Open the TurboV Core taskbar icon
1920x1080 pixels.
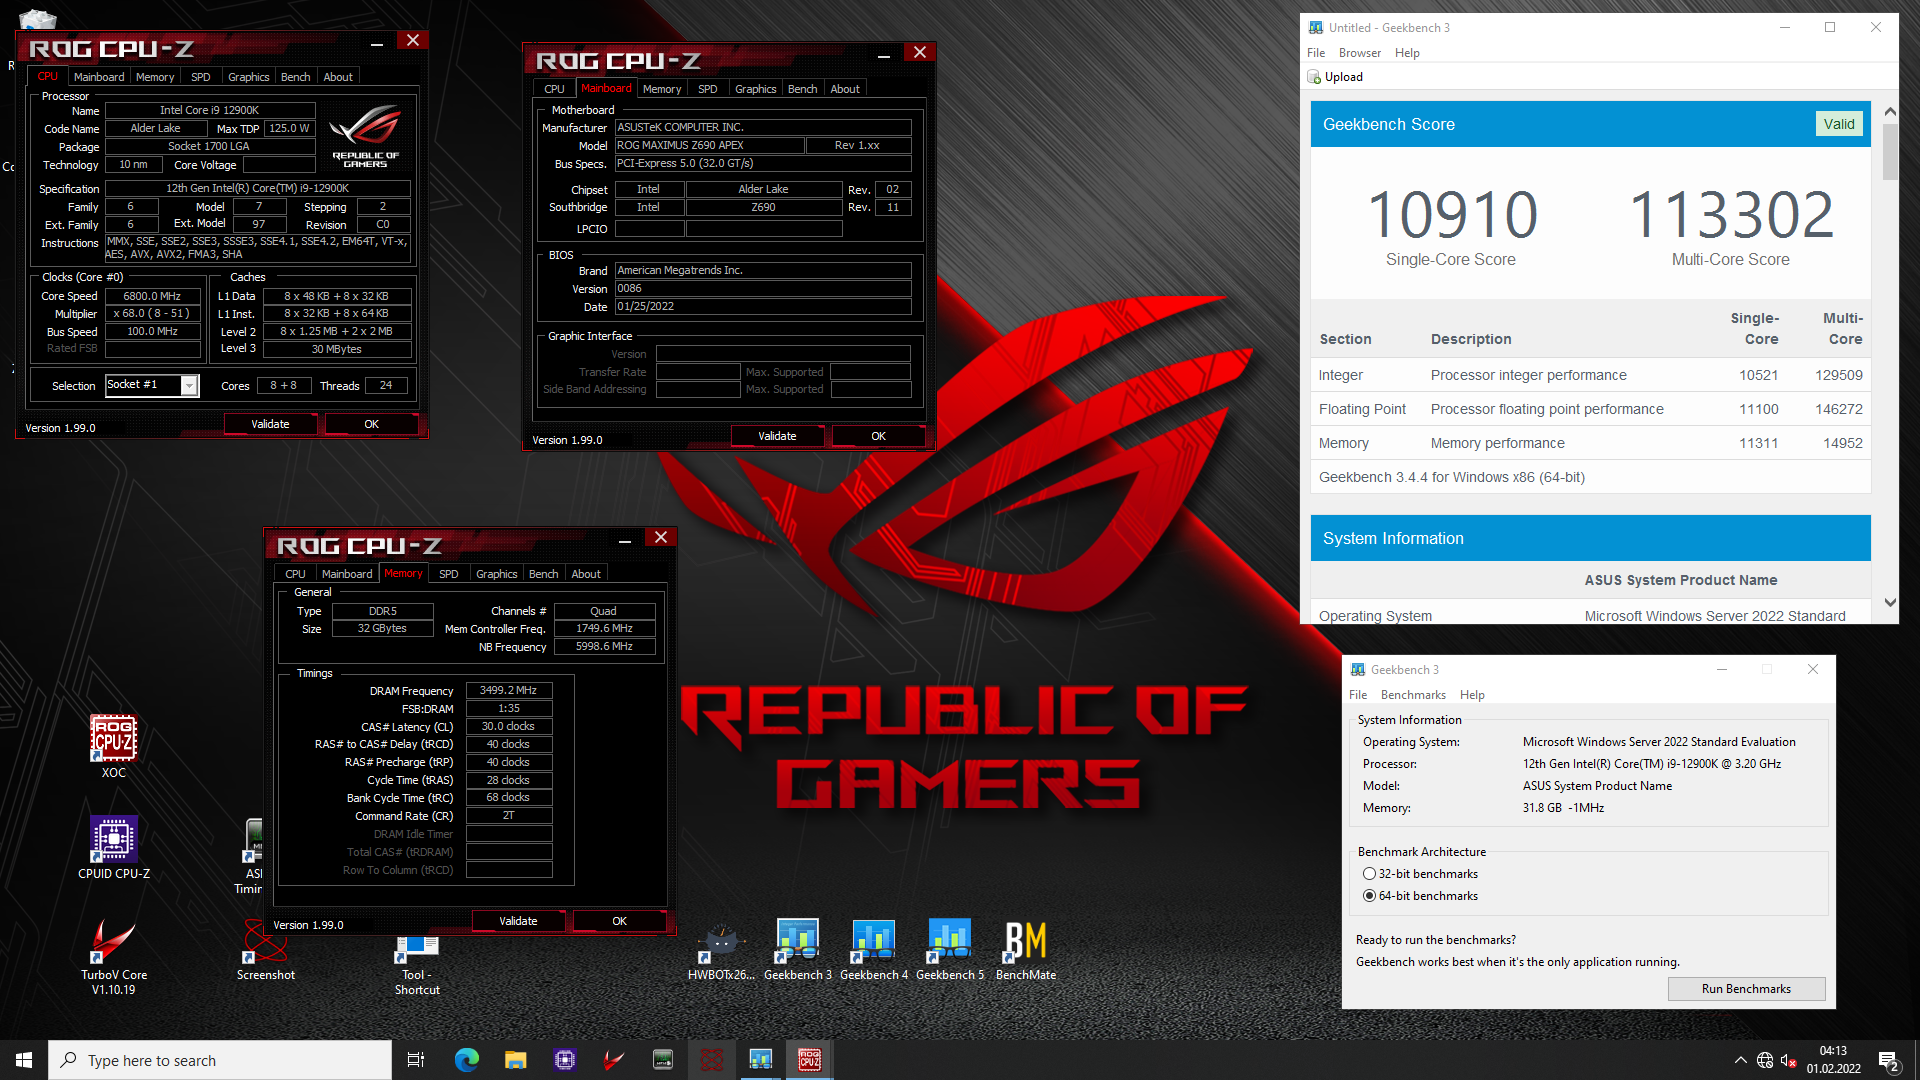614,1060
